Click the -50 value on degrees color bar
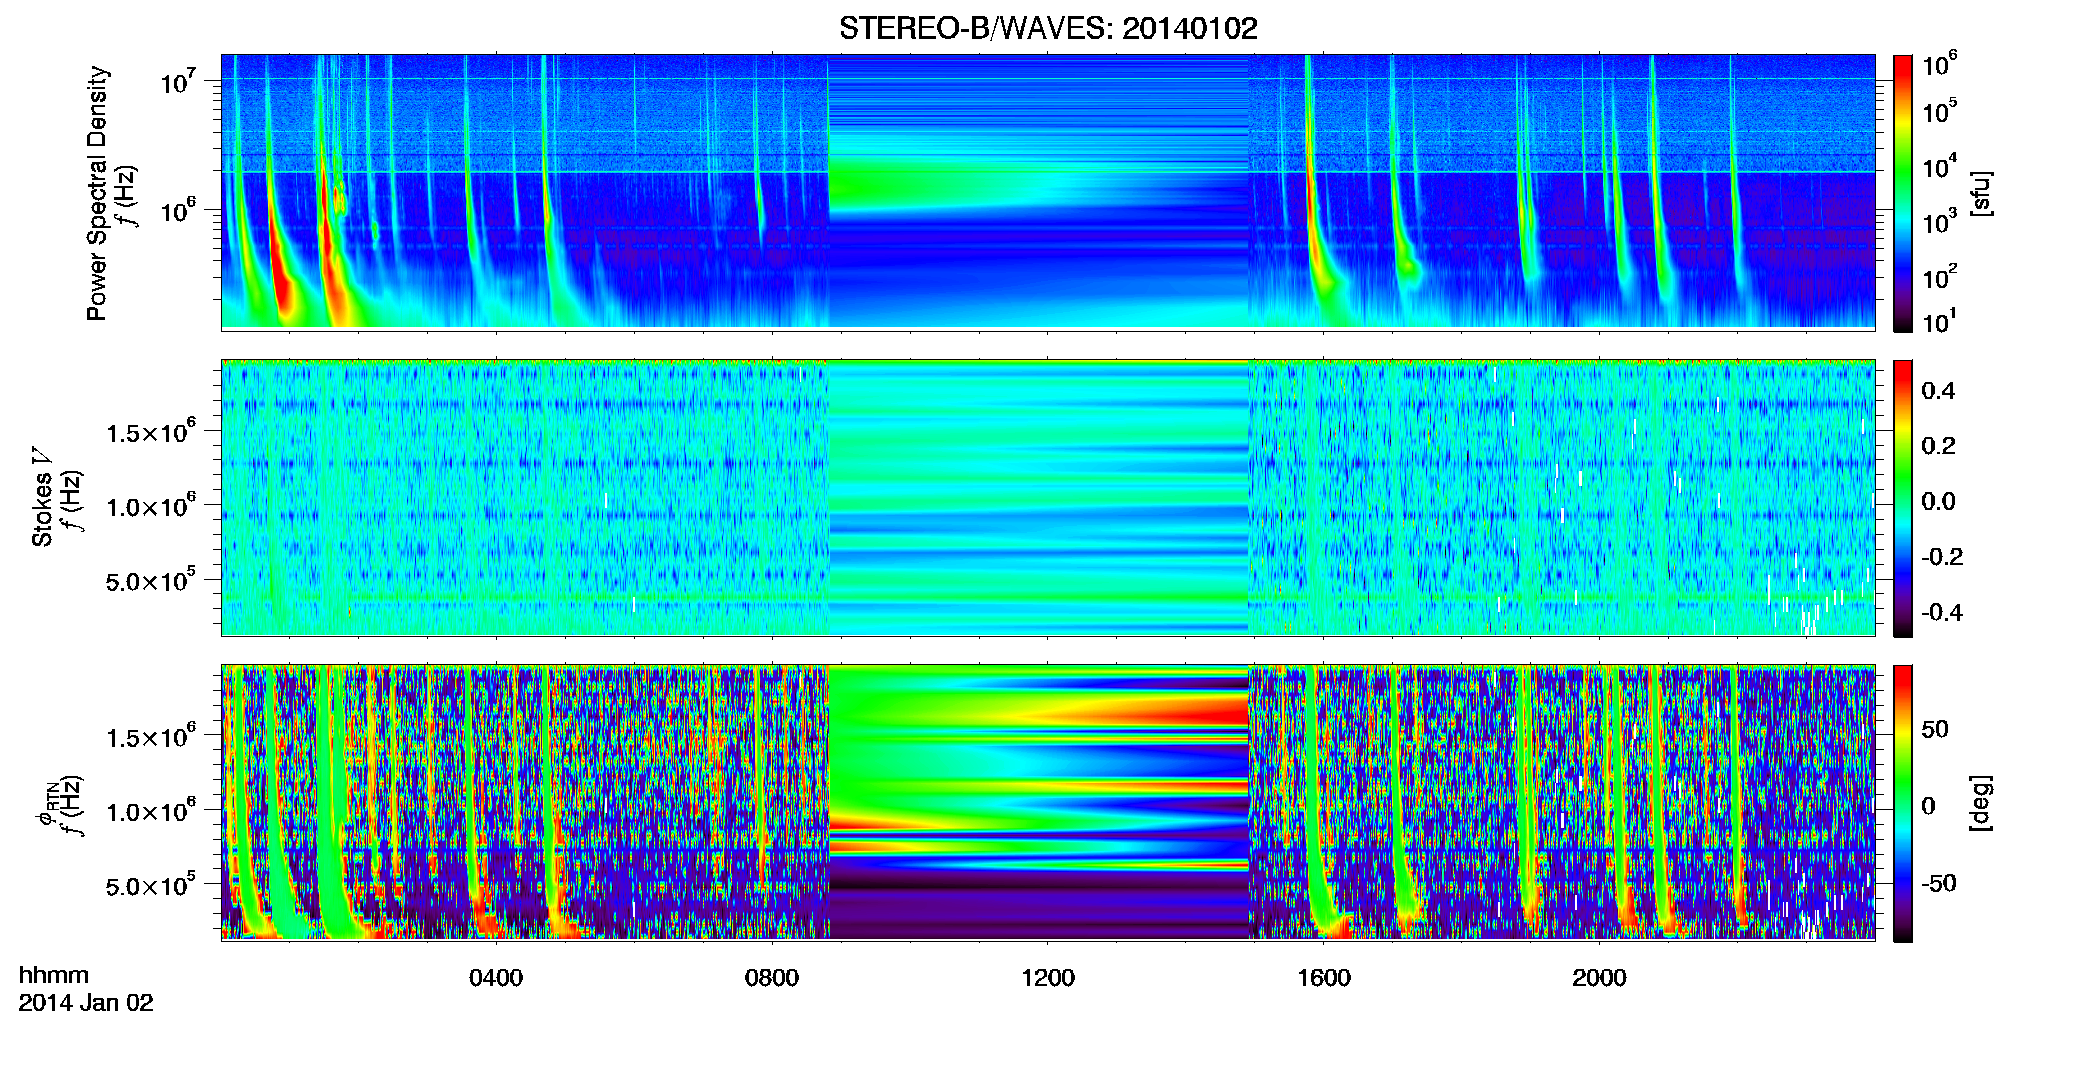 [1939, 883]
